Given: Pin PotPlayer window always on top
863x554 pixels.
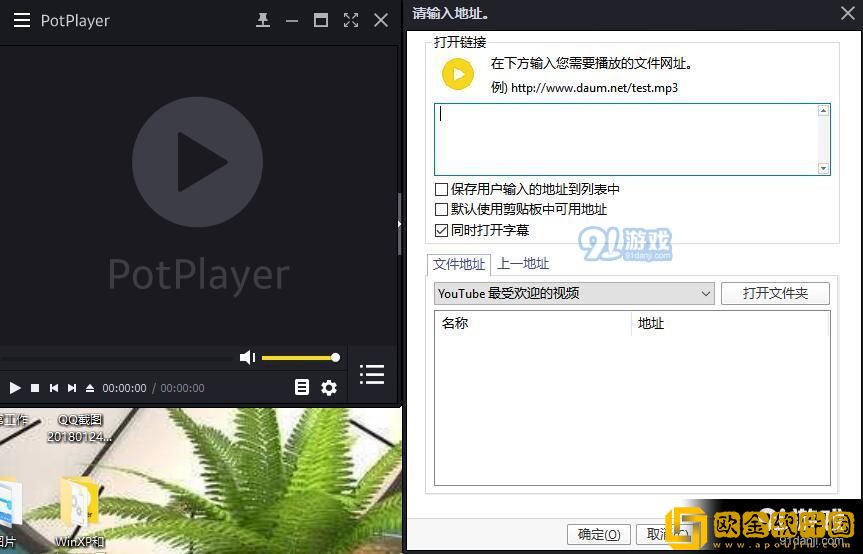Looking at the screenshot, I should 263,20.
